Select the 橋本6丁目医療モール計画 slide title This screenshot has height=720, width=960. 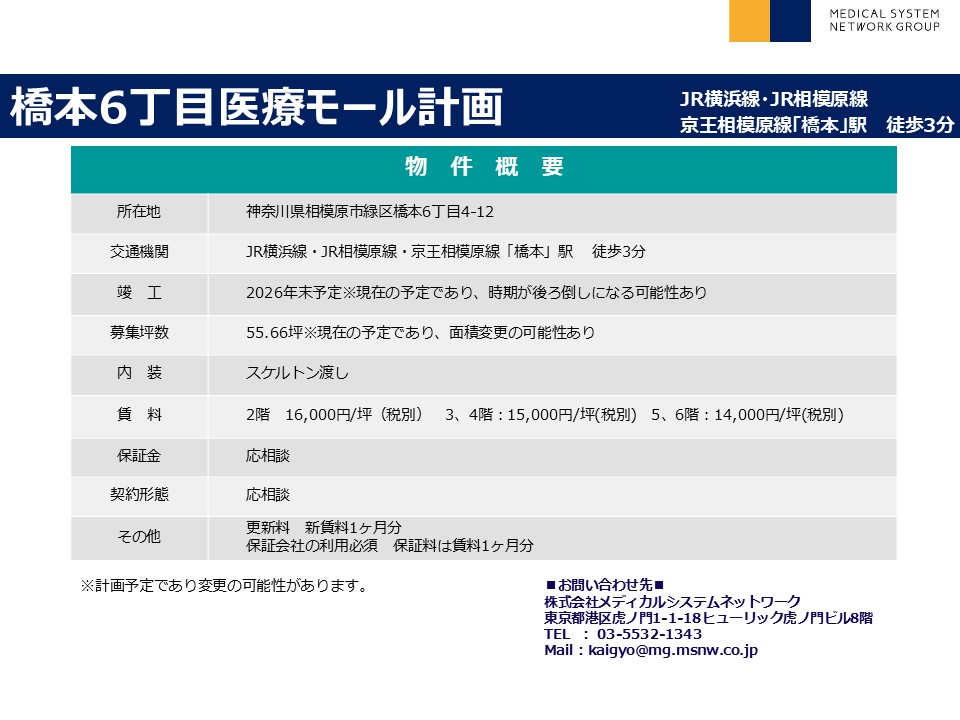(x=256, y=108)
